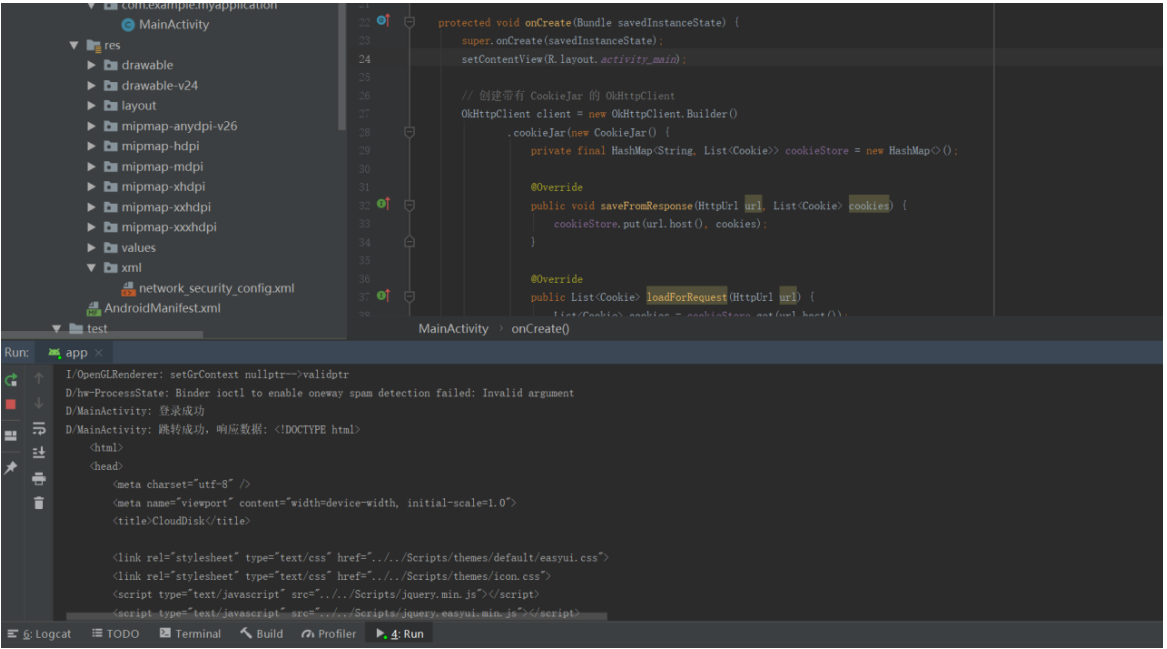This screenshot has width=1167, height=649.
Task: Click Run console horizontal scrollbar
Action: [337, 616]
